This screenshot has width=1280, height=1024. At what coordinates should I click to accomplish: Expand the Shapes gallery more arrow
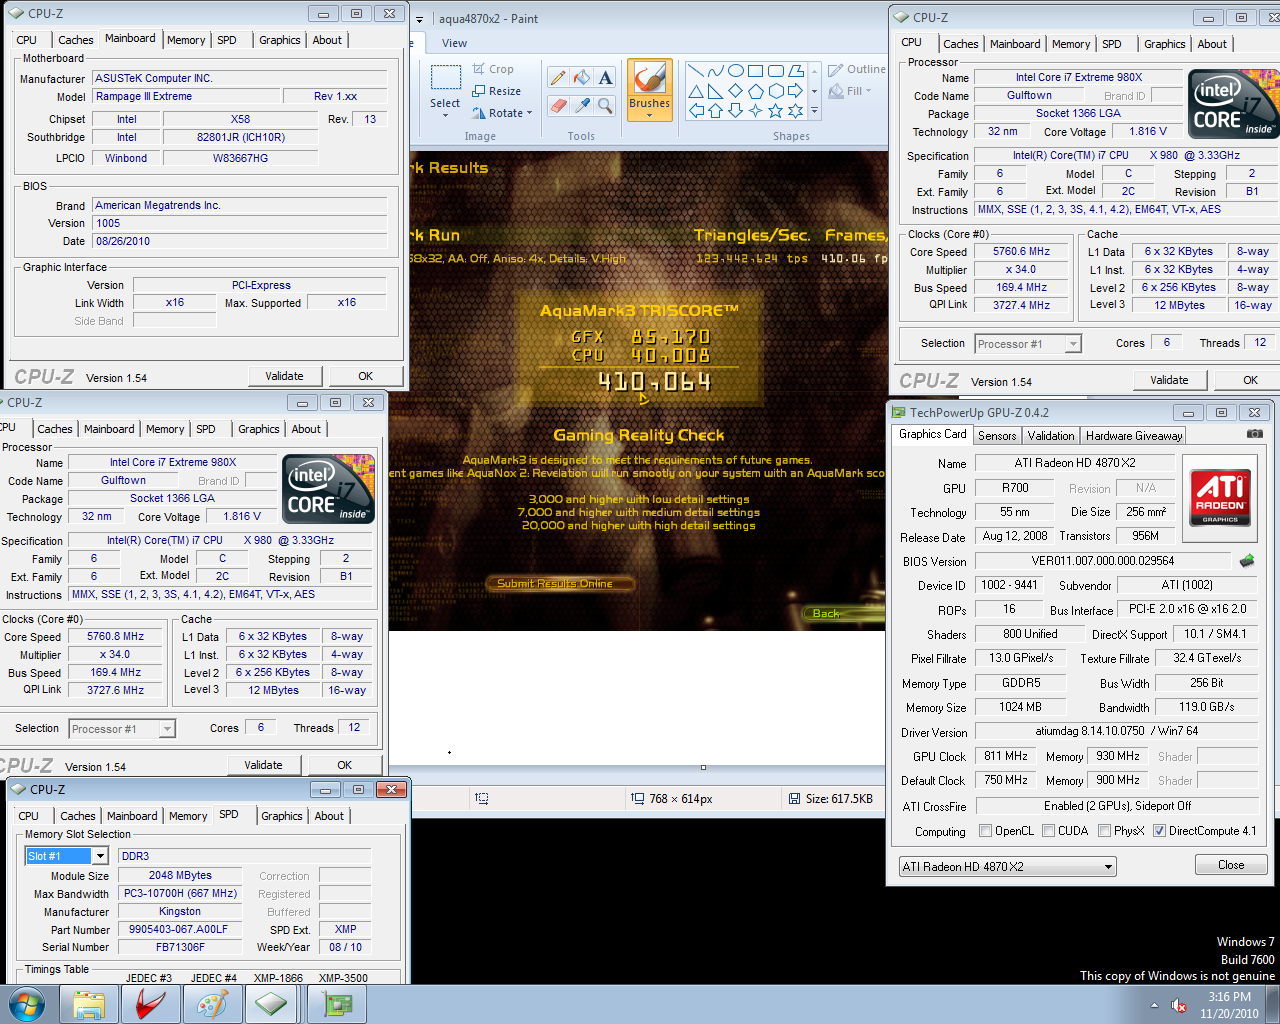814,111
